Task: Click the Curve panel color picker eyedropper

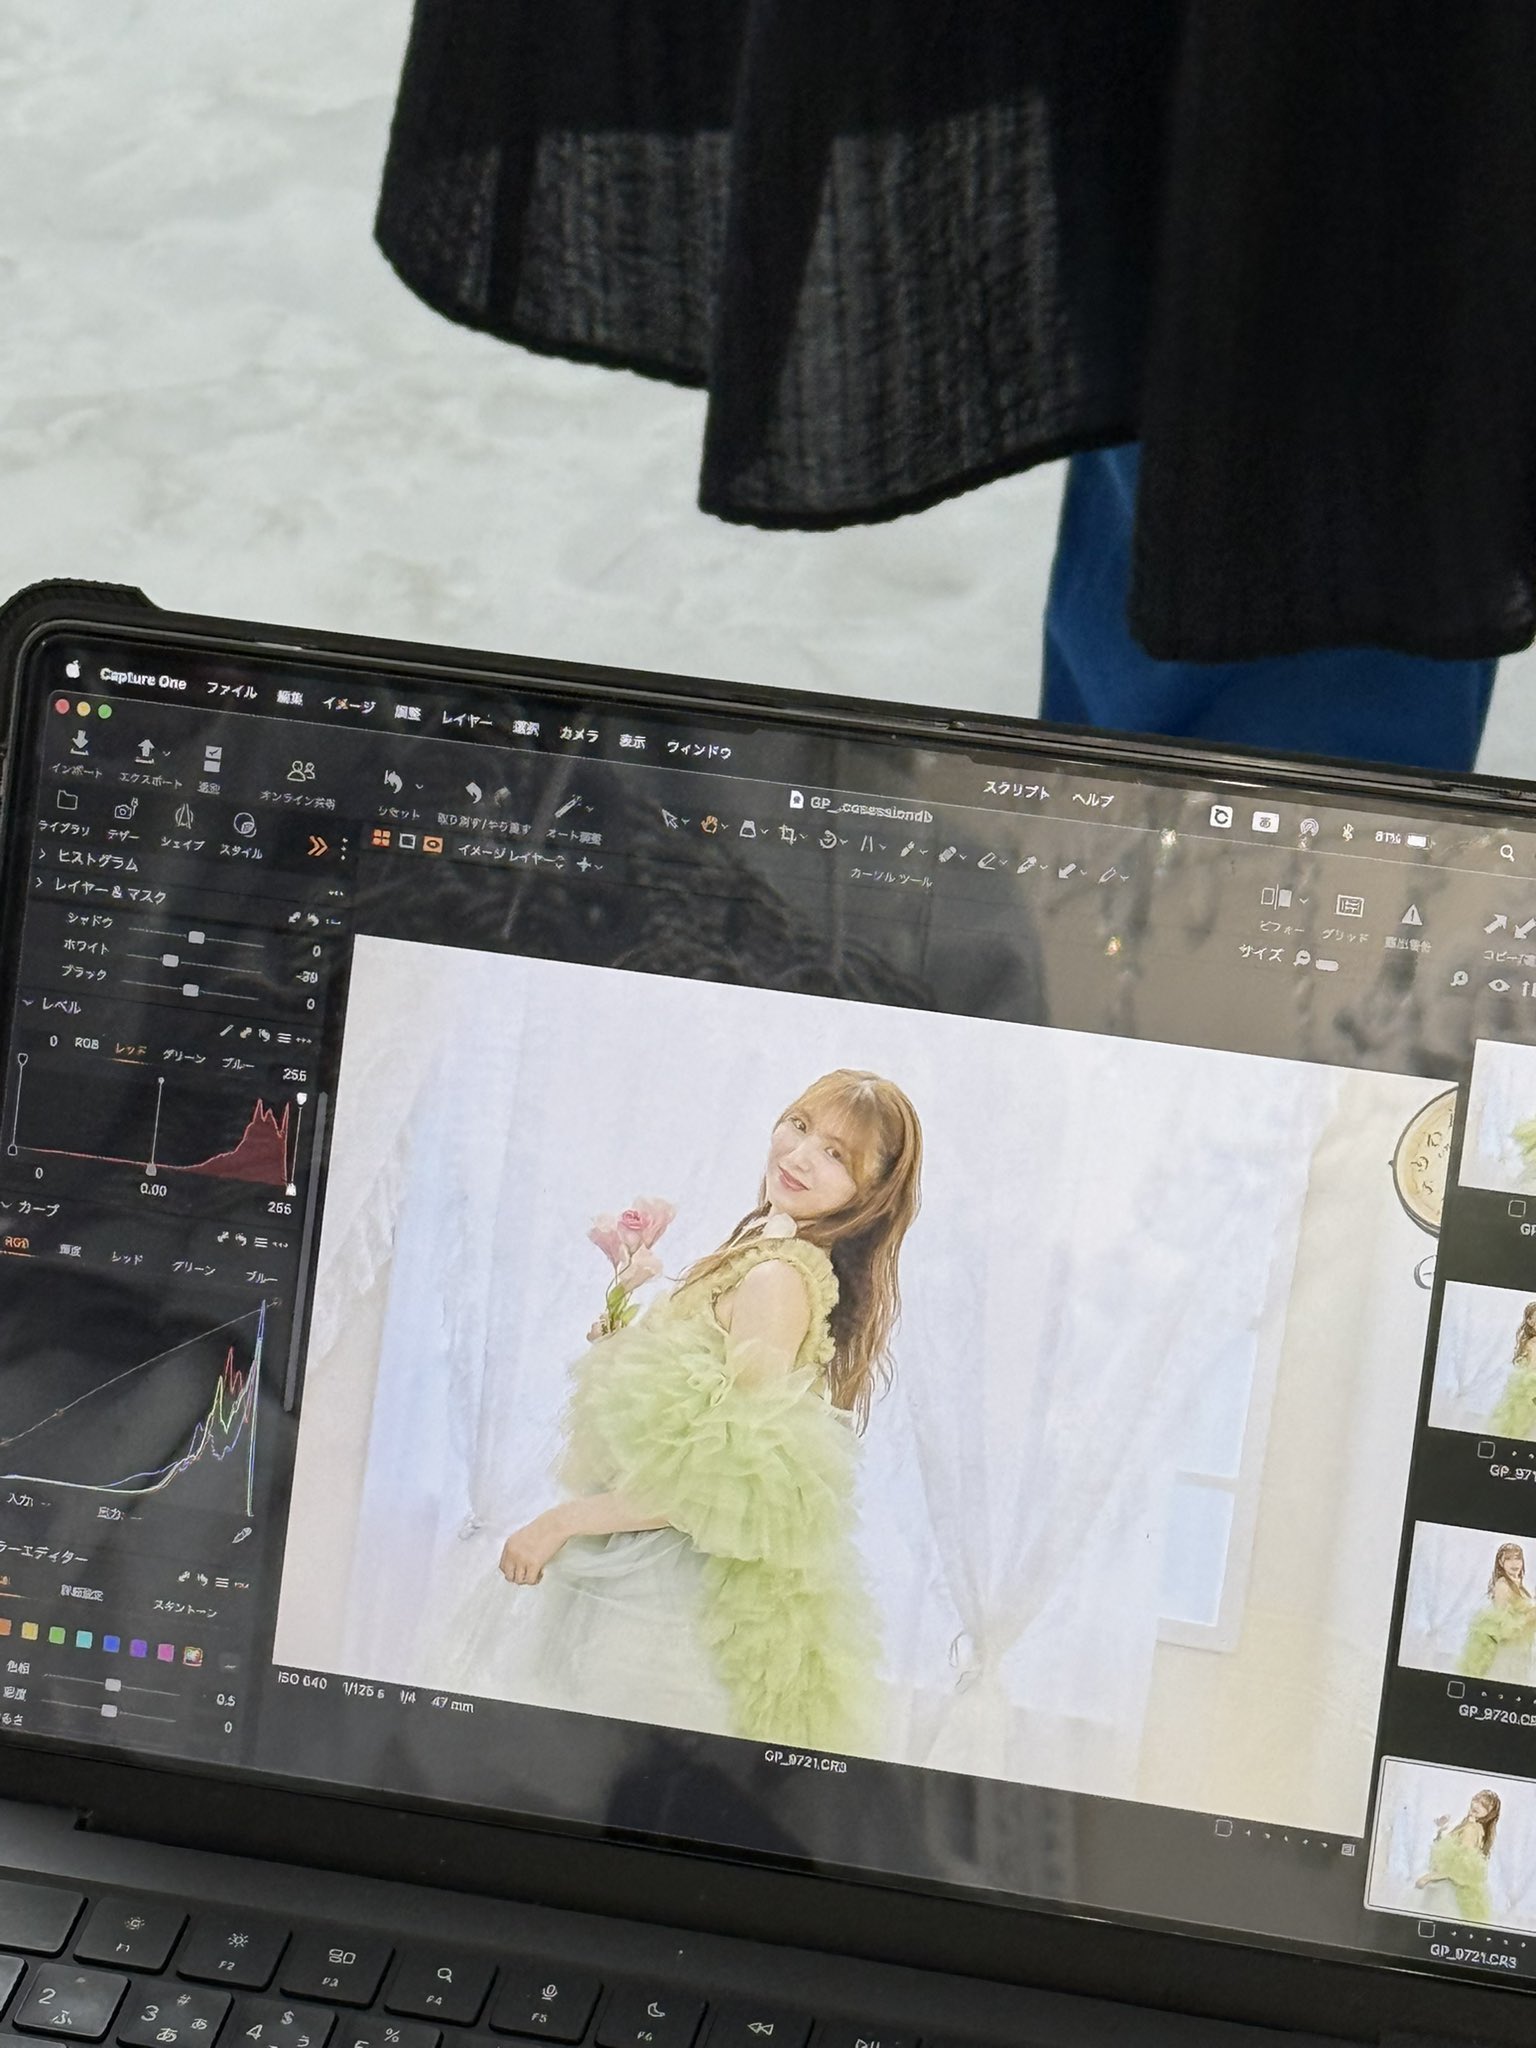Action: (243, 1535)
